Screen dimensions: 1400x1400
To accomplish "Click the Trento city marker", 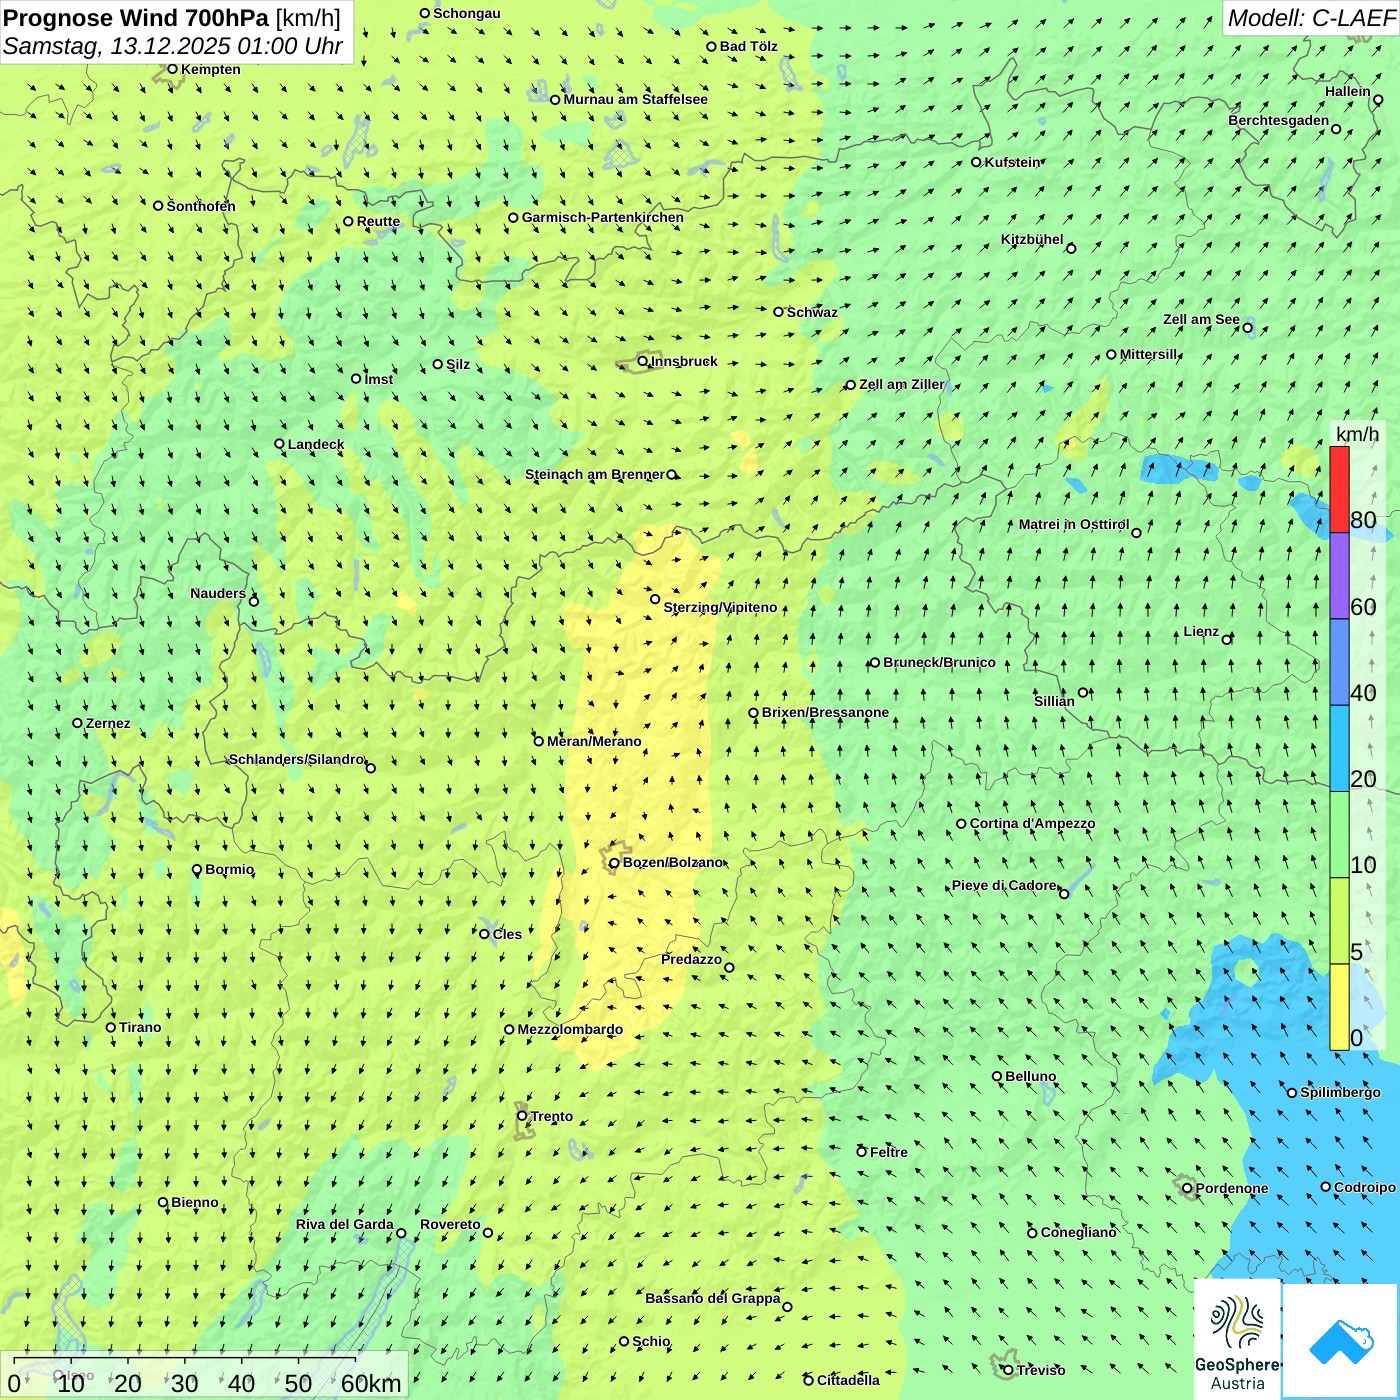I will coord(522,1116).
